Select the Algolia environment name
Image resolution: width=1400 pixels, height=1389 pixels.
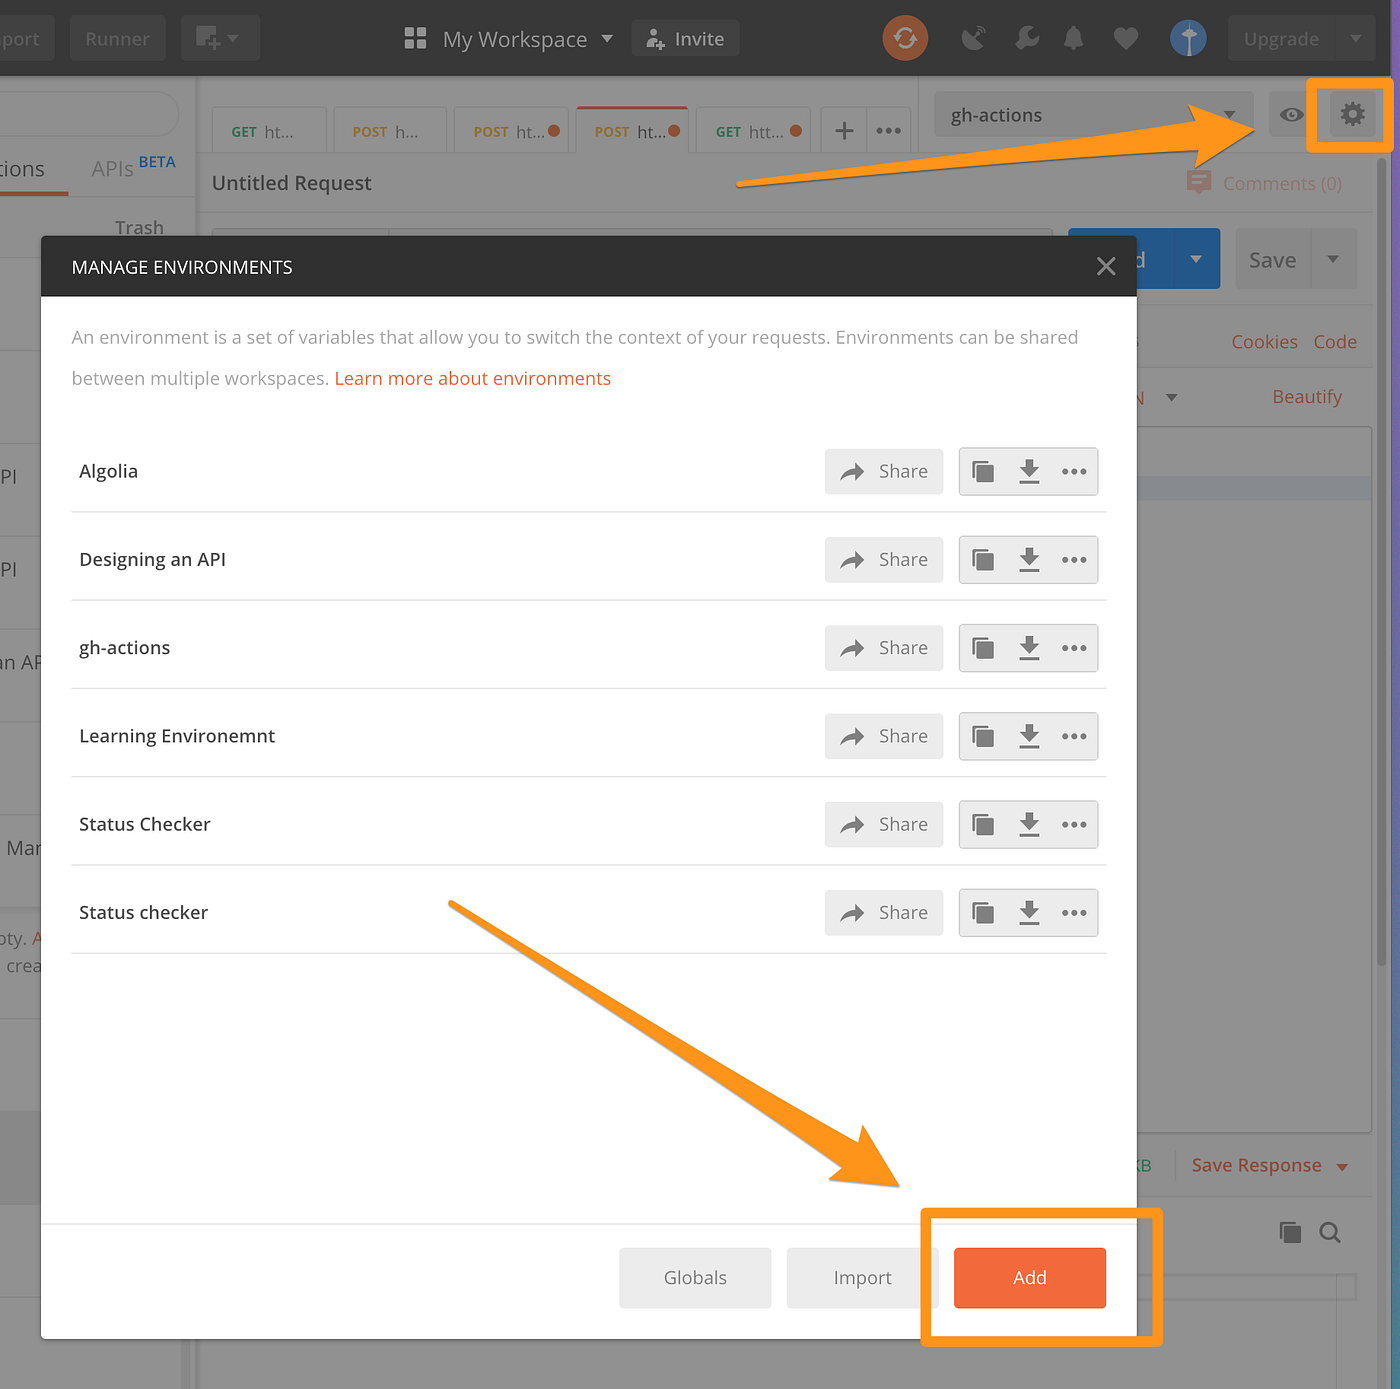(x=108, y=472)
